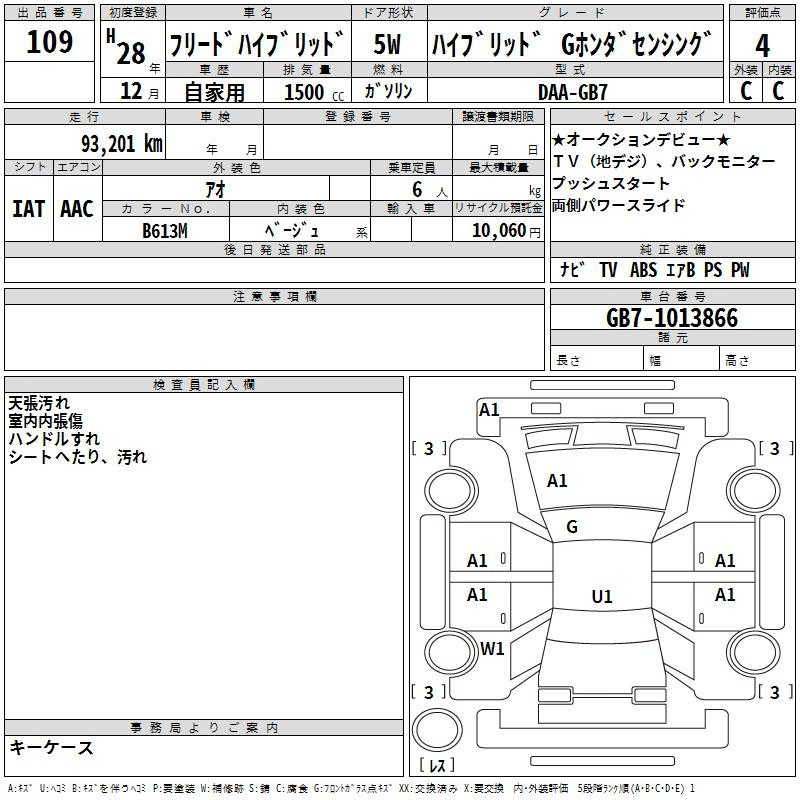Select chassis number GB7-1013866

672,318
